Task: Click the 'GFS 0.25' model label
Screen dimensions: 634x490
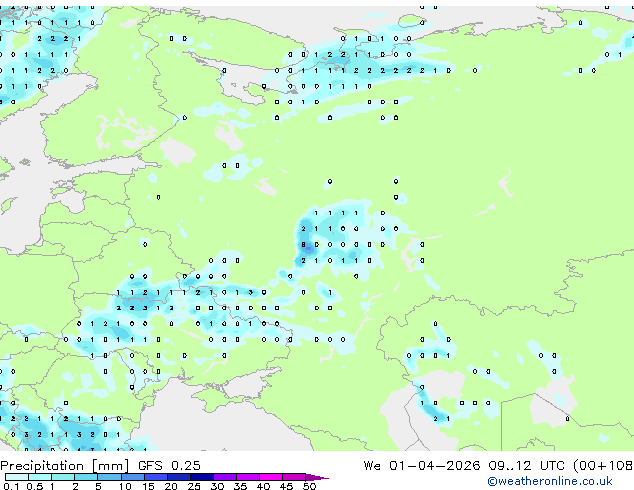Action: coord(169,466)
